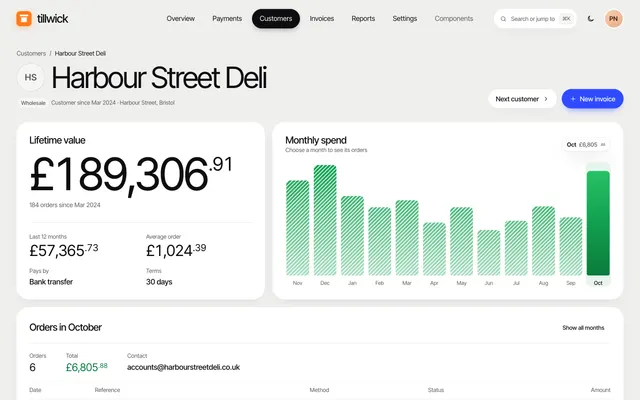Click the Next customer chevron arrow
Viewport: 640px width, 400px height.
click(x=546, y=99)
